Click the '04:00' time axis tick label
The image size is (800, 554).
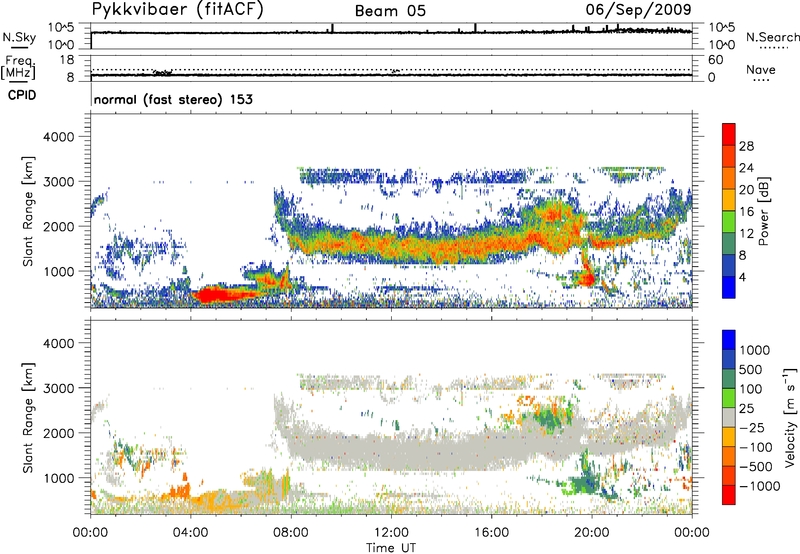191,533
